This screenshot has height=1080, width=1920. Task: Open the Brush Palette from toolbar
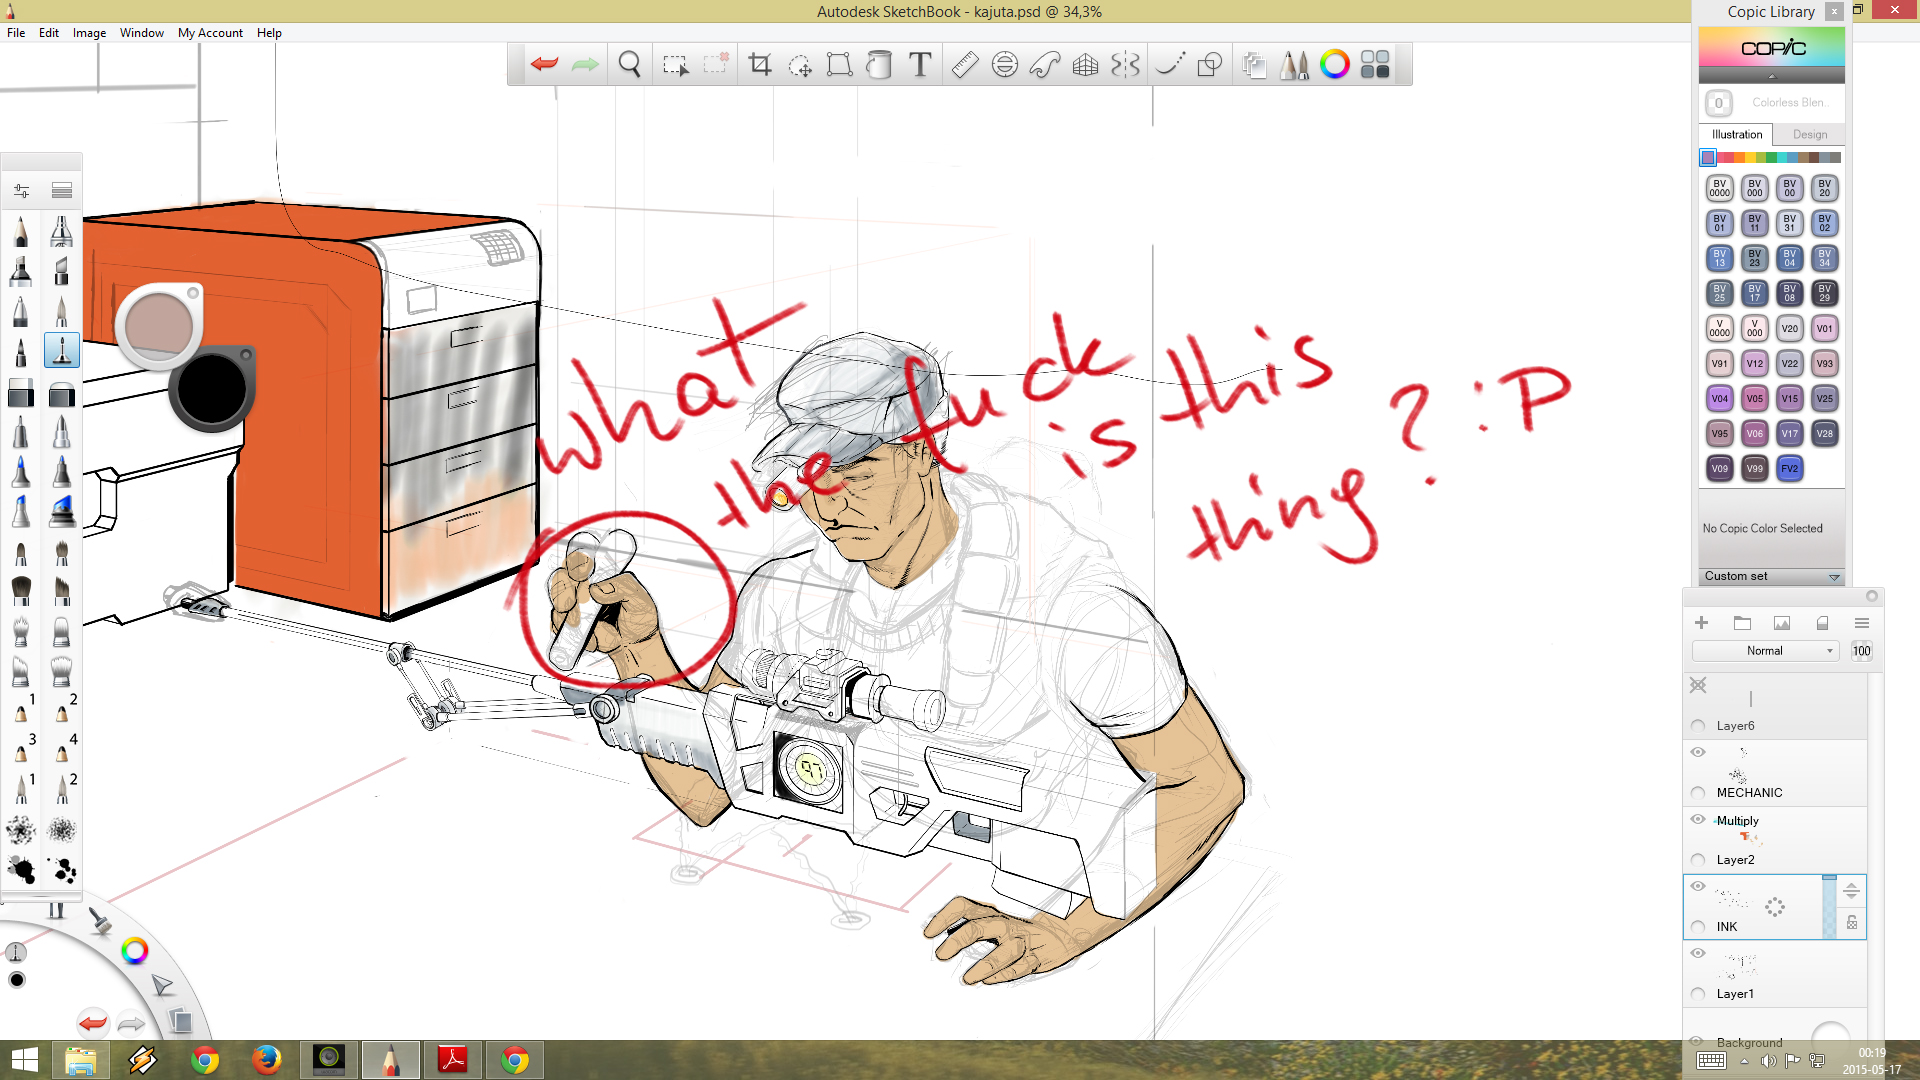coord(1294,65)
